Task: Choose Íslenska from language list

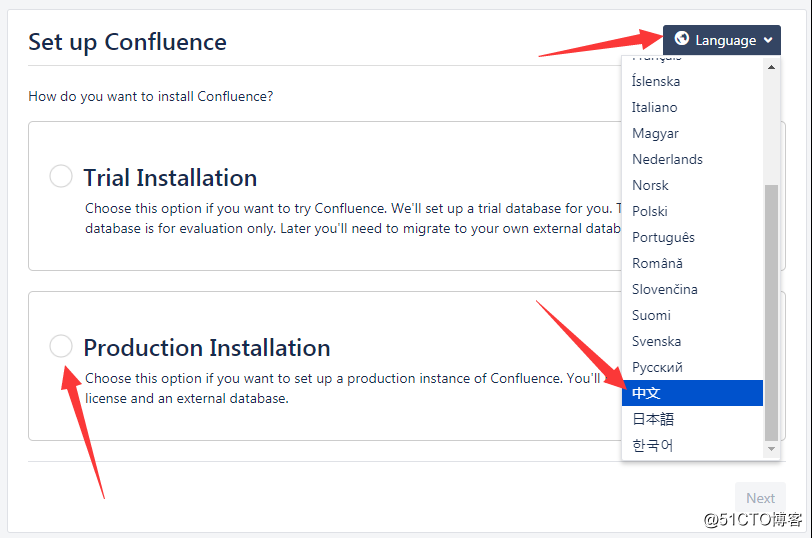Action: 692,81
